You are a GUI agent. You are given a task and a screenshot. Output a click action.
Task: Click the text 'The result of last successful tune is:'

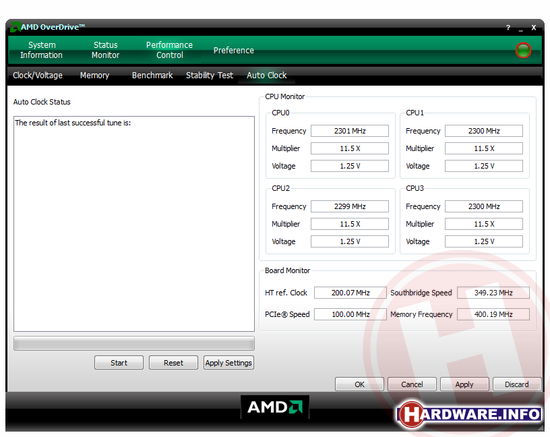coord(73,123)
